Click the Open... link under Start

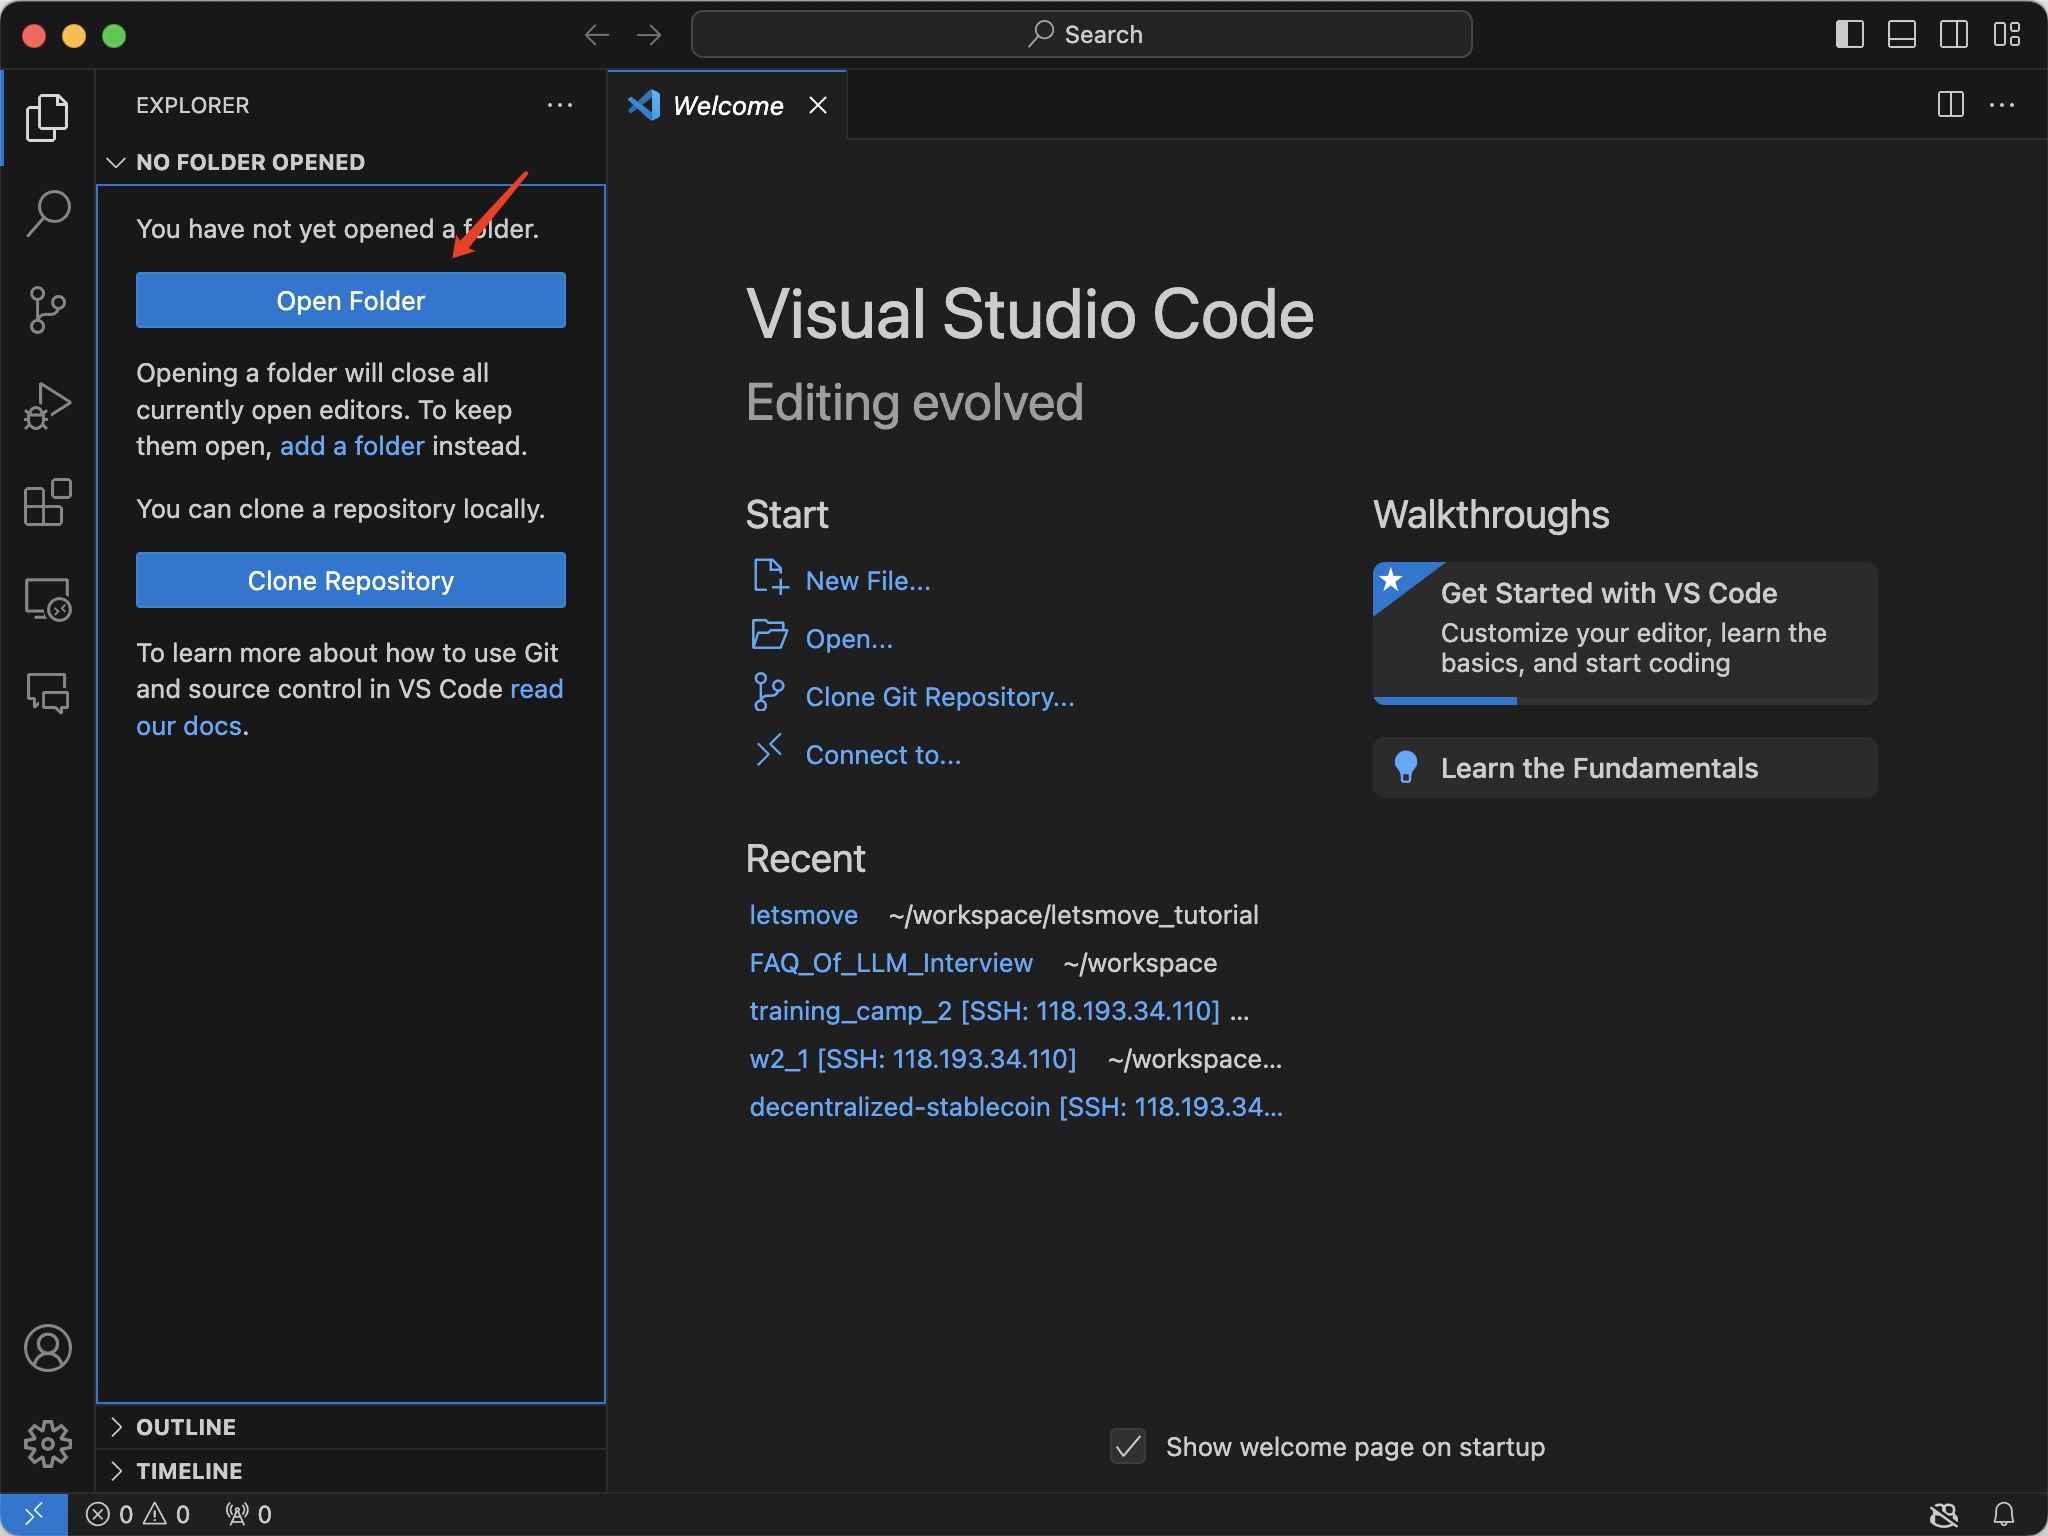coord(849,639)
